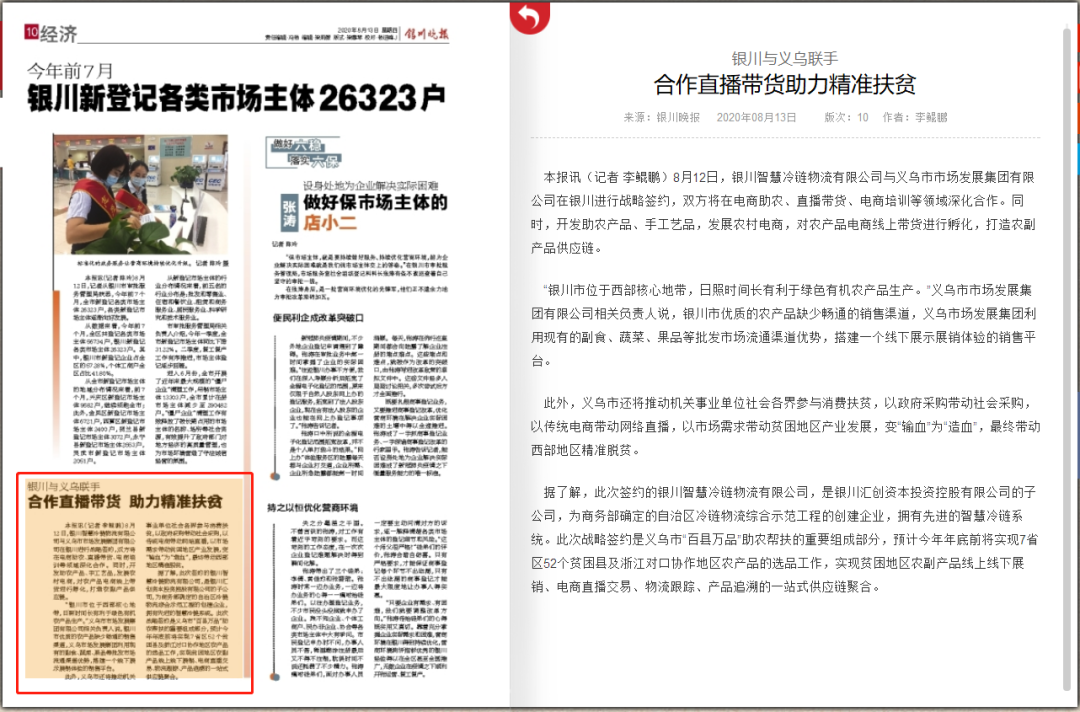
Task: Click the author name 李鲲鹏
Action: click(937, 117)
